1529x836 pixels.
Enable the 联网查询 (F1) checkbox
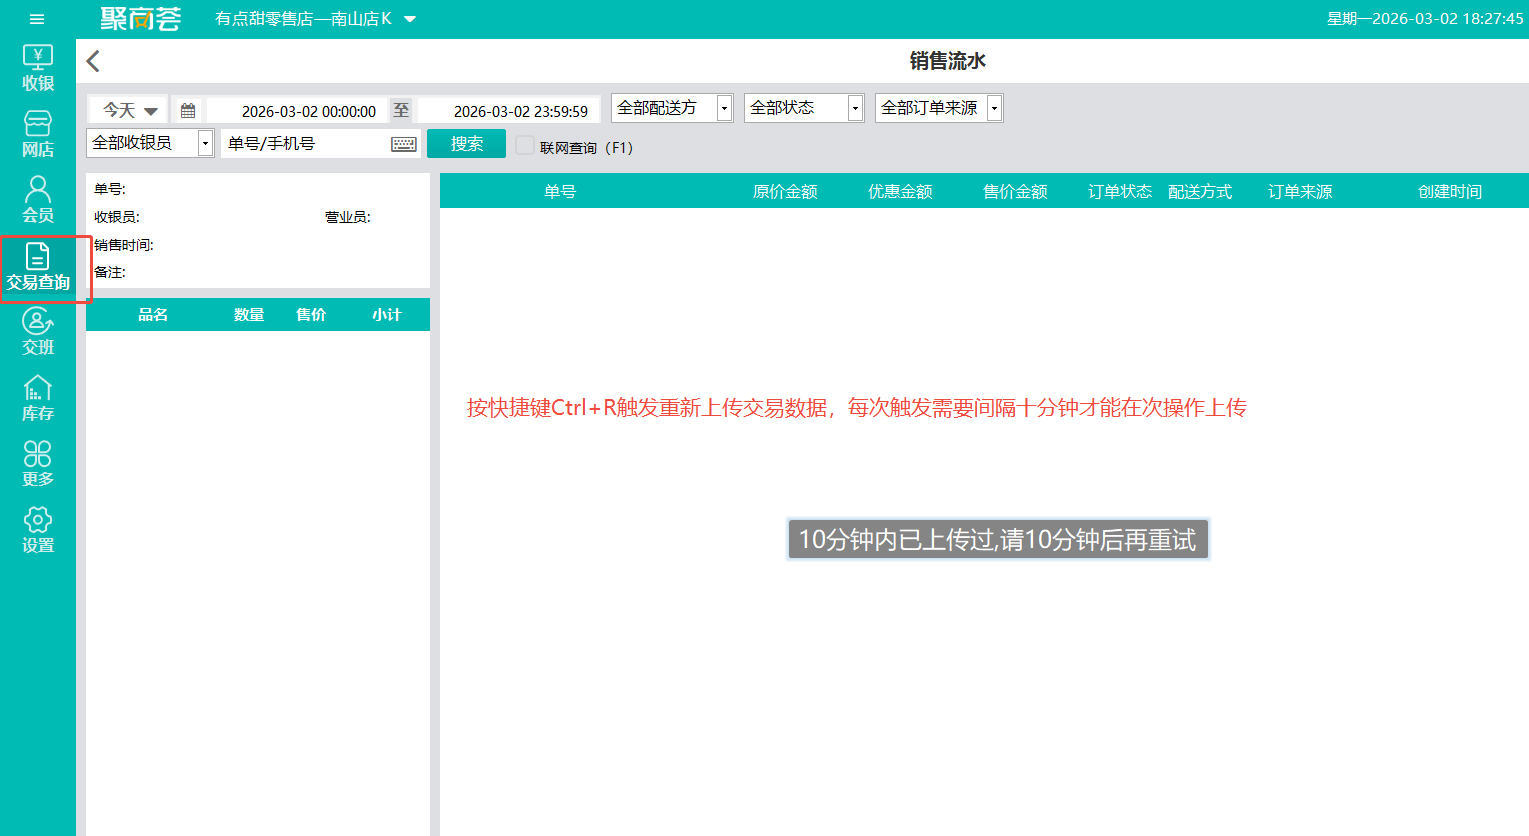(525, 146)
